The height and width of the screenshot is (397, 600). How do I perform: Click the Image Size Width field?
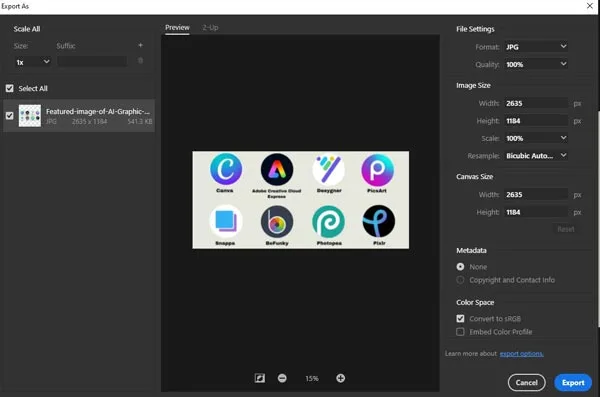pos(536,103)
